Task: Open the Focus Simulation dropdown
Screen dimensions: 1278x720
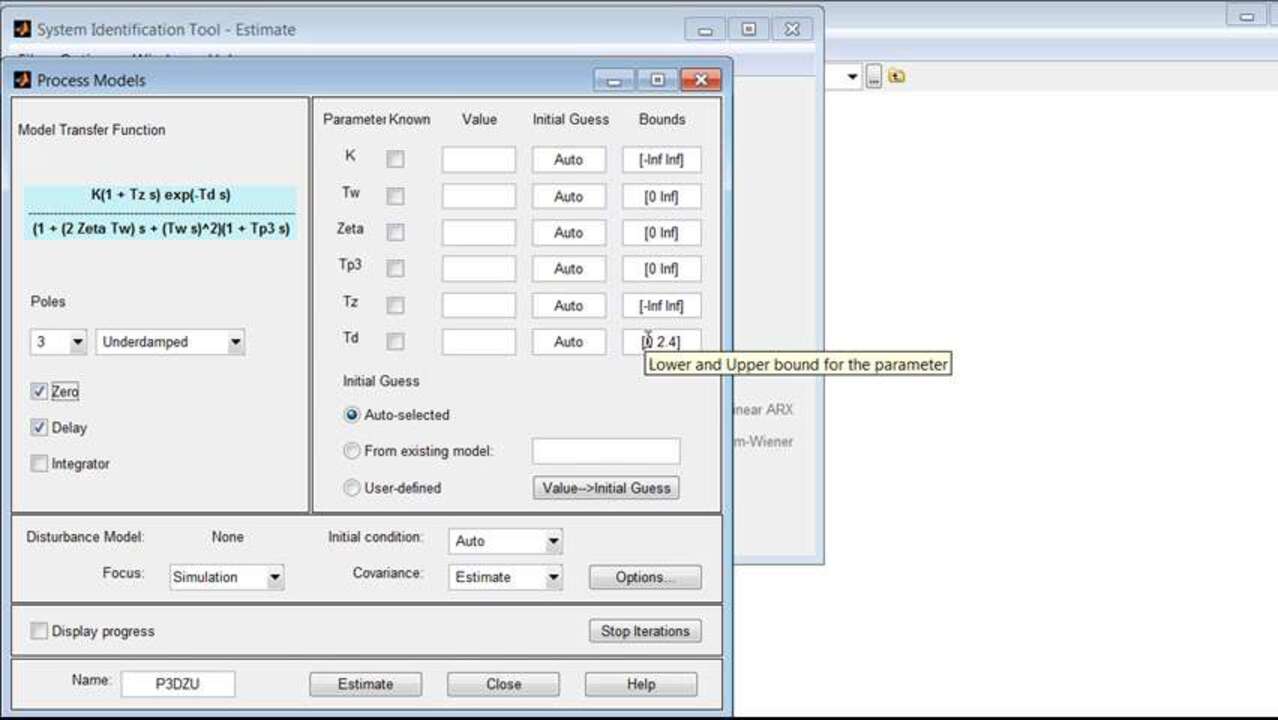Action: [x=275, y=577]
